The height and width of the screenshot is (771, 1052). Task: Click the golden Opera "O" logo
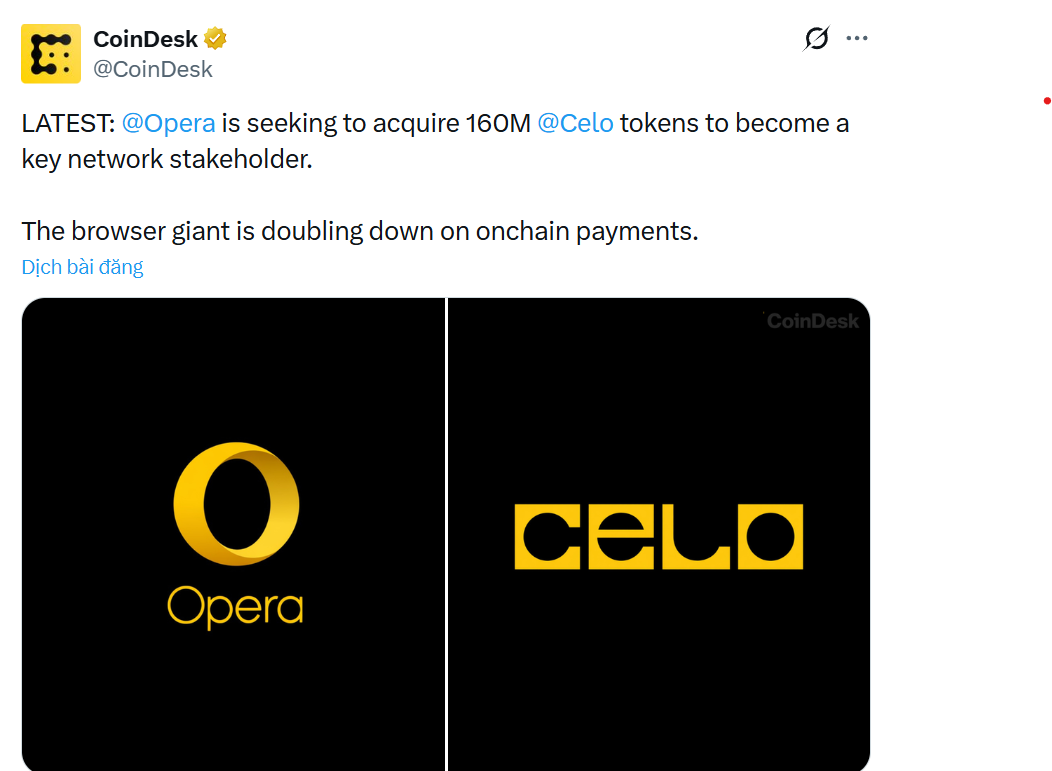[x=237, y=505]
